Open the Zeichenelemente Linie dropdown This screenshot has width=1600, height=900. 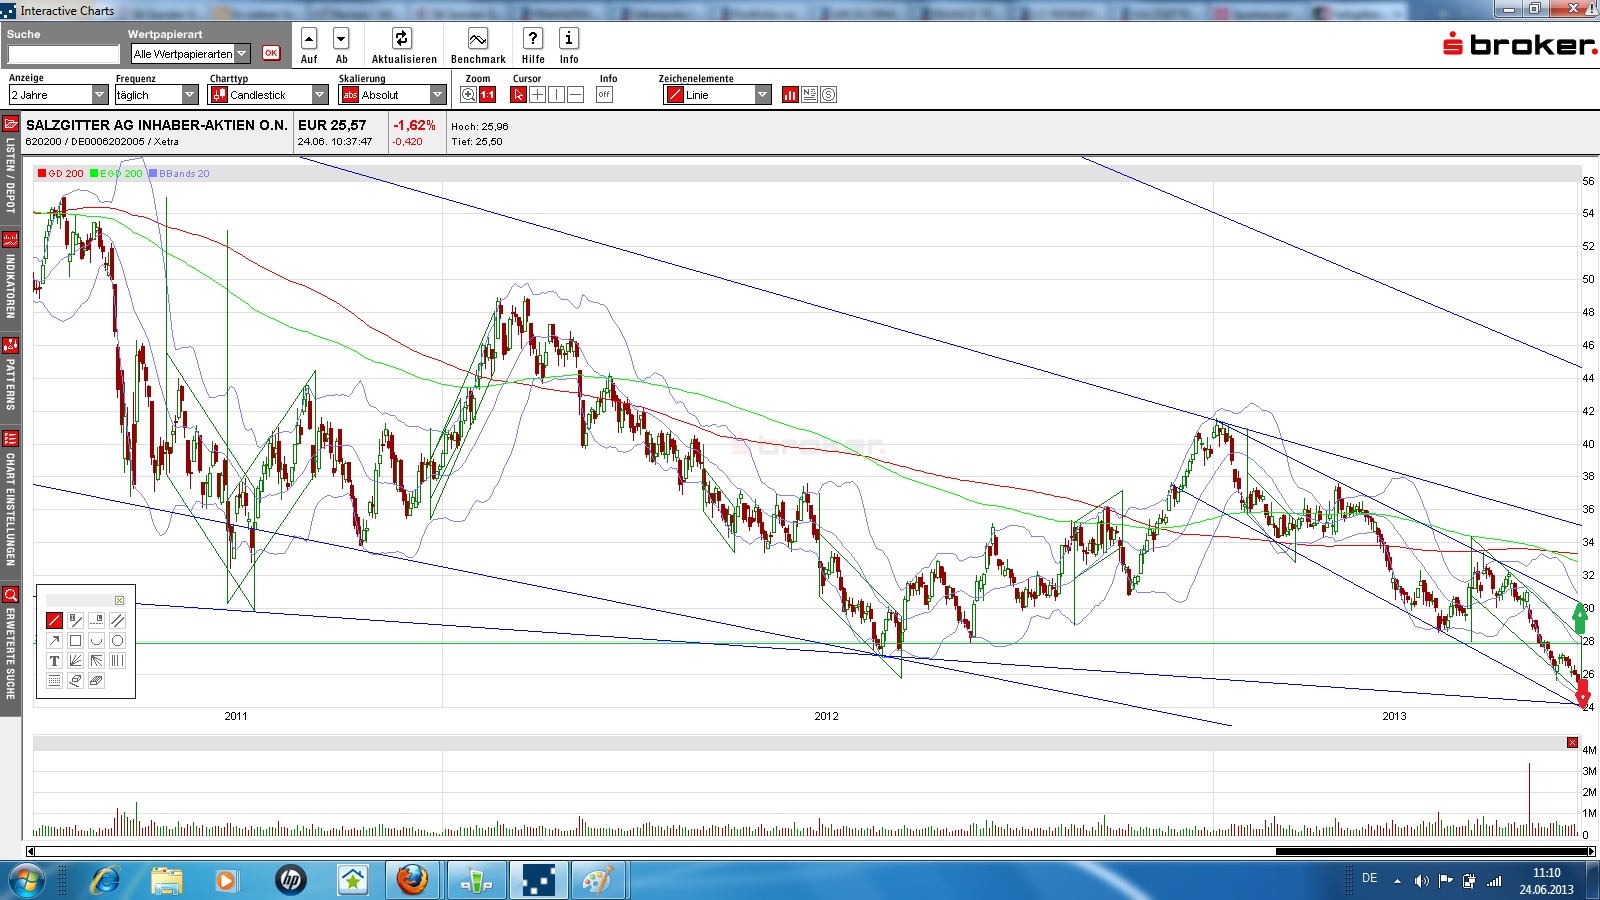click(x=717, y=95)
